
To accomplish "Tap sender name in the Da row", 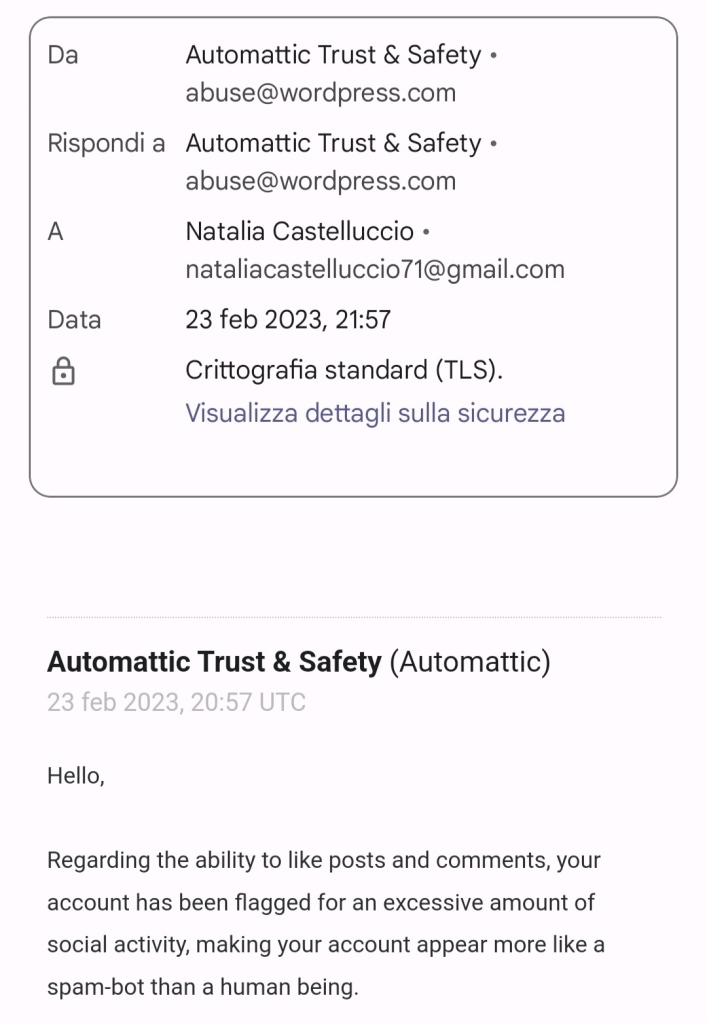I will (333, 55).
